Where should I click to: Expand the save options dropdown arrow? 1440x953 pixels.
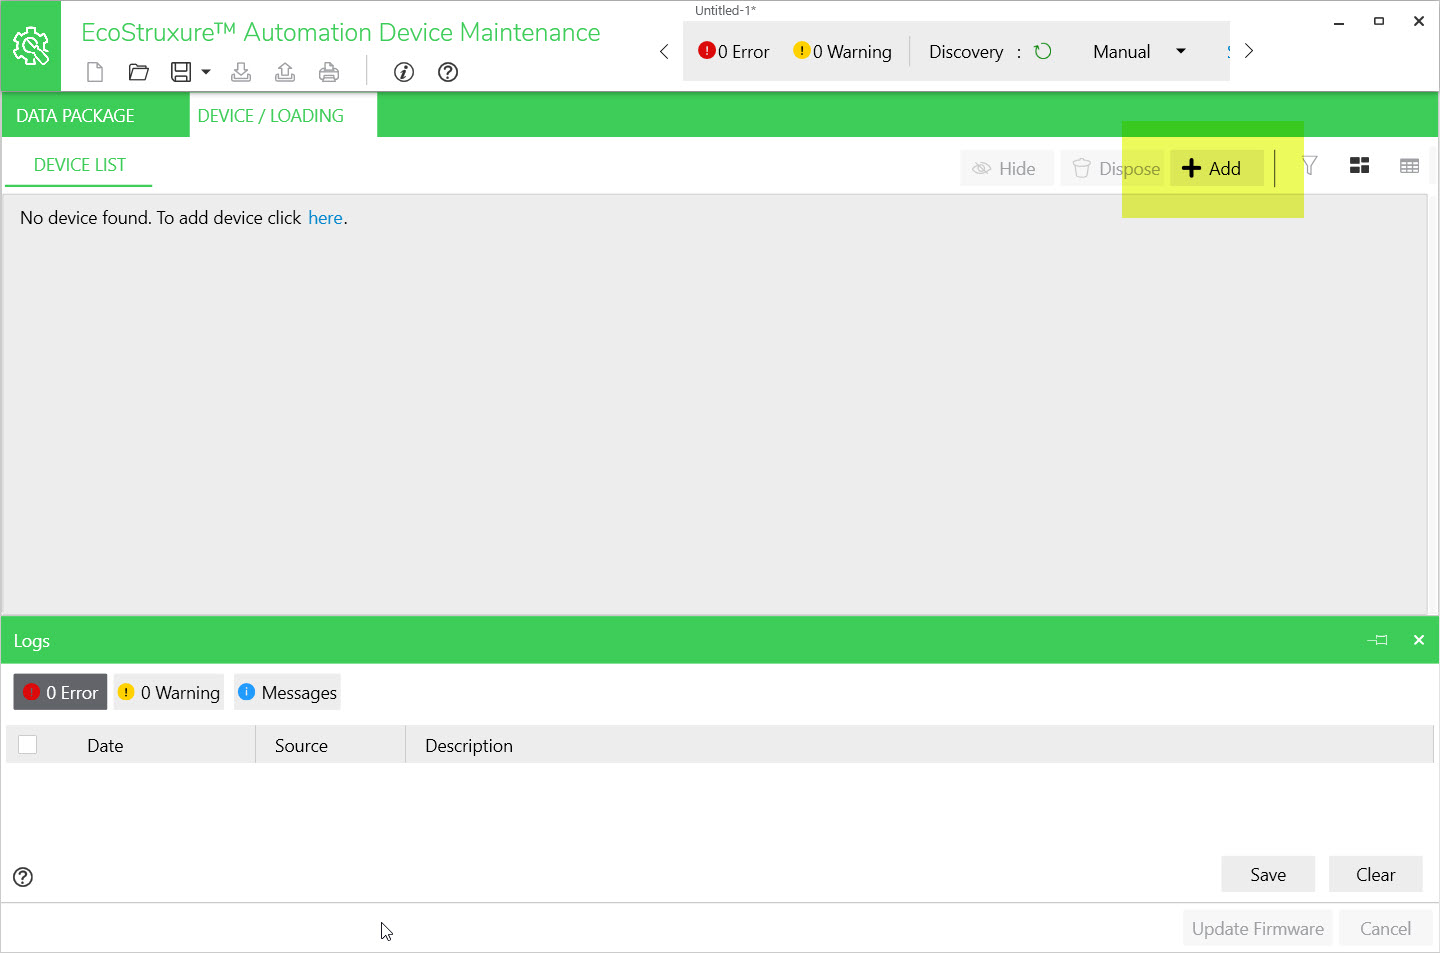(206, 72)
